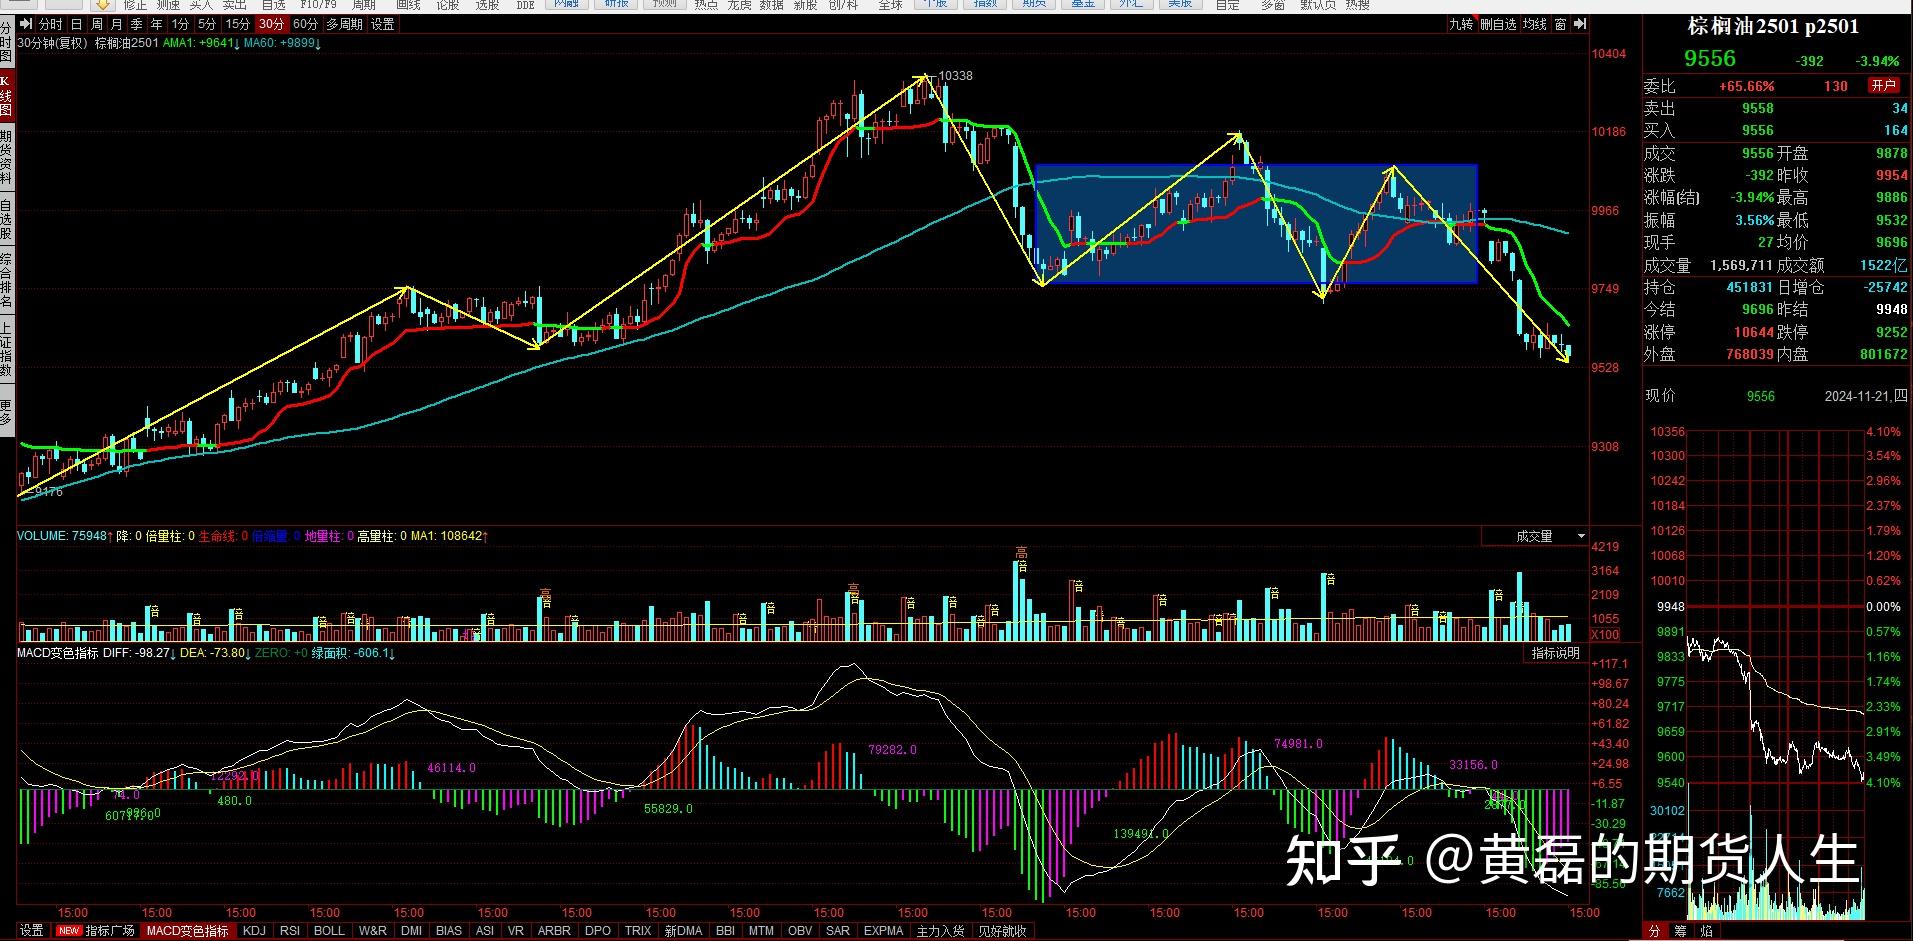Toggle the 九转 indicator overlay
The height and width of the screenshot is (941, 1913).
1460,24
